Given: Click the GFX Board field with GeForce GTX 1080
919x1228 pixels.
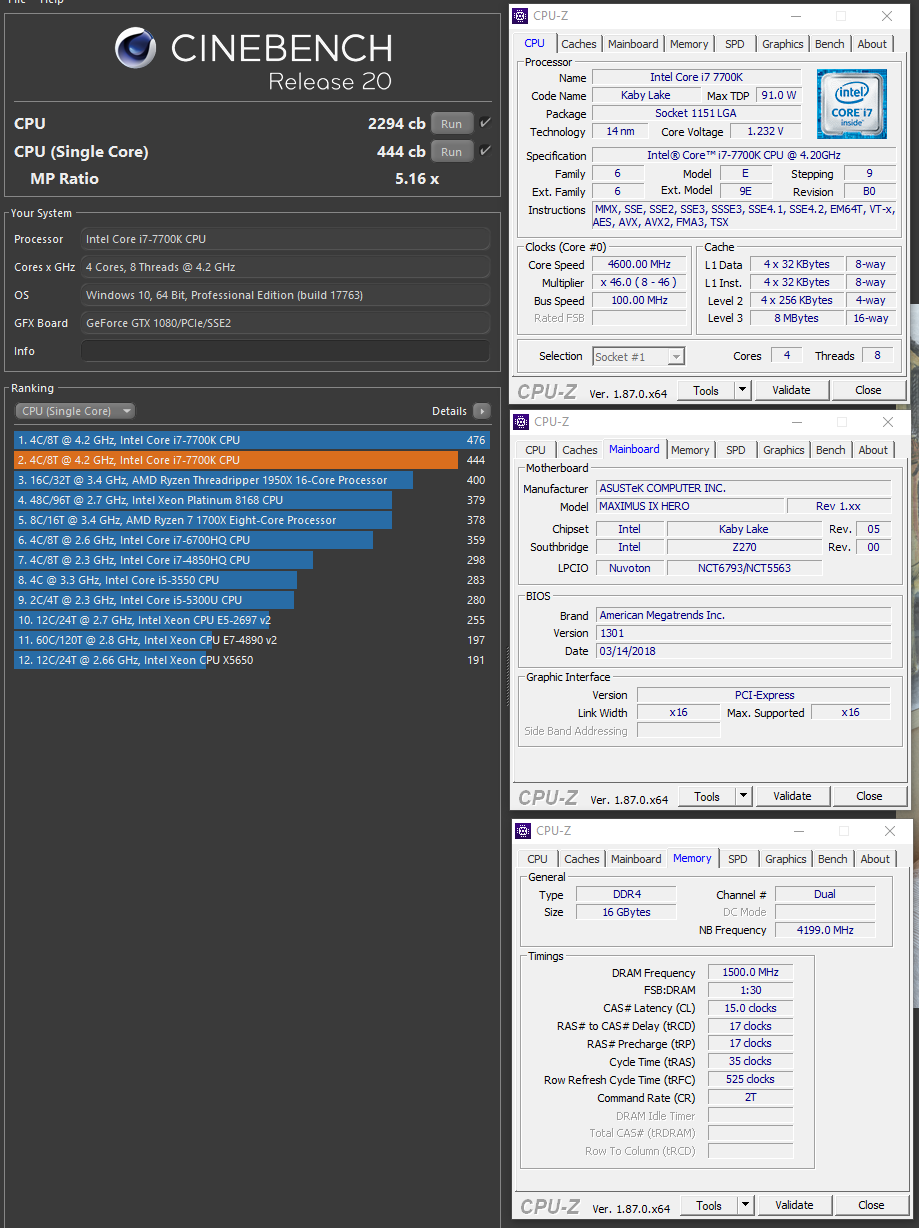Looking at the screenshot, I should (286, 323).
